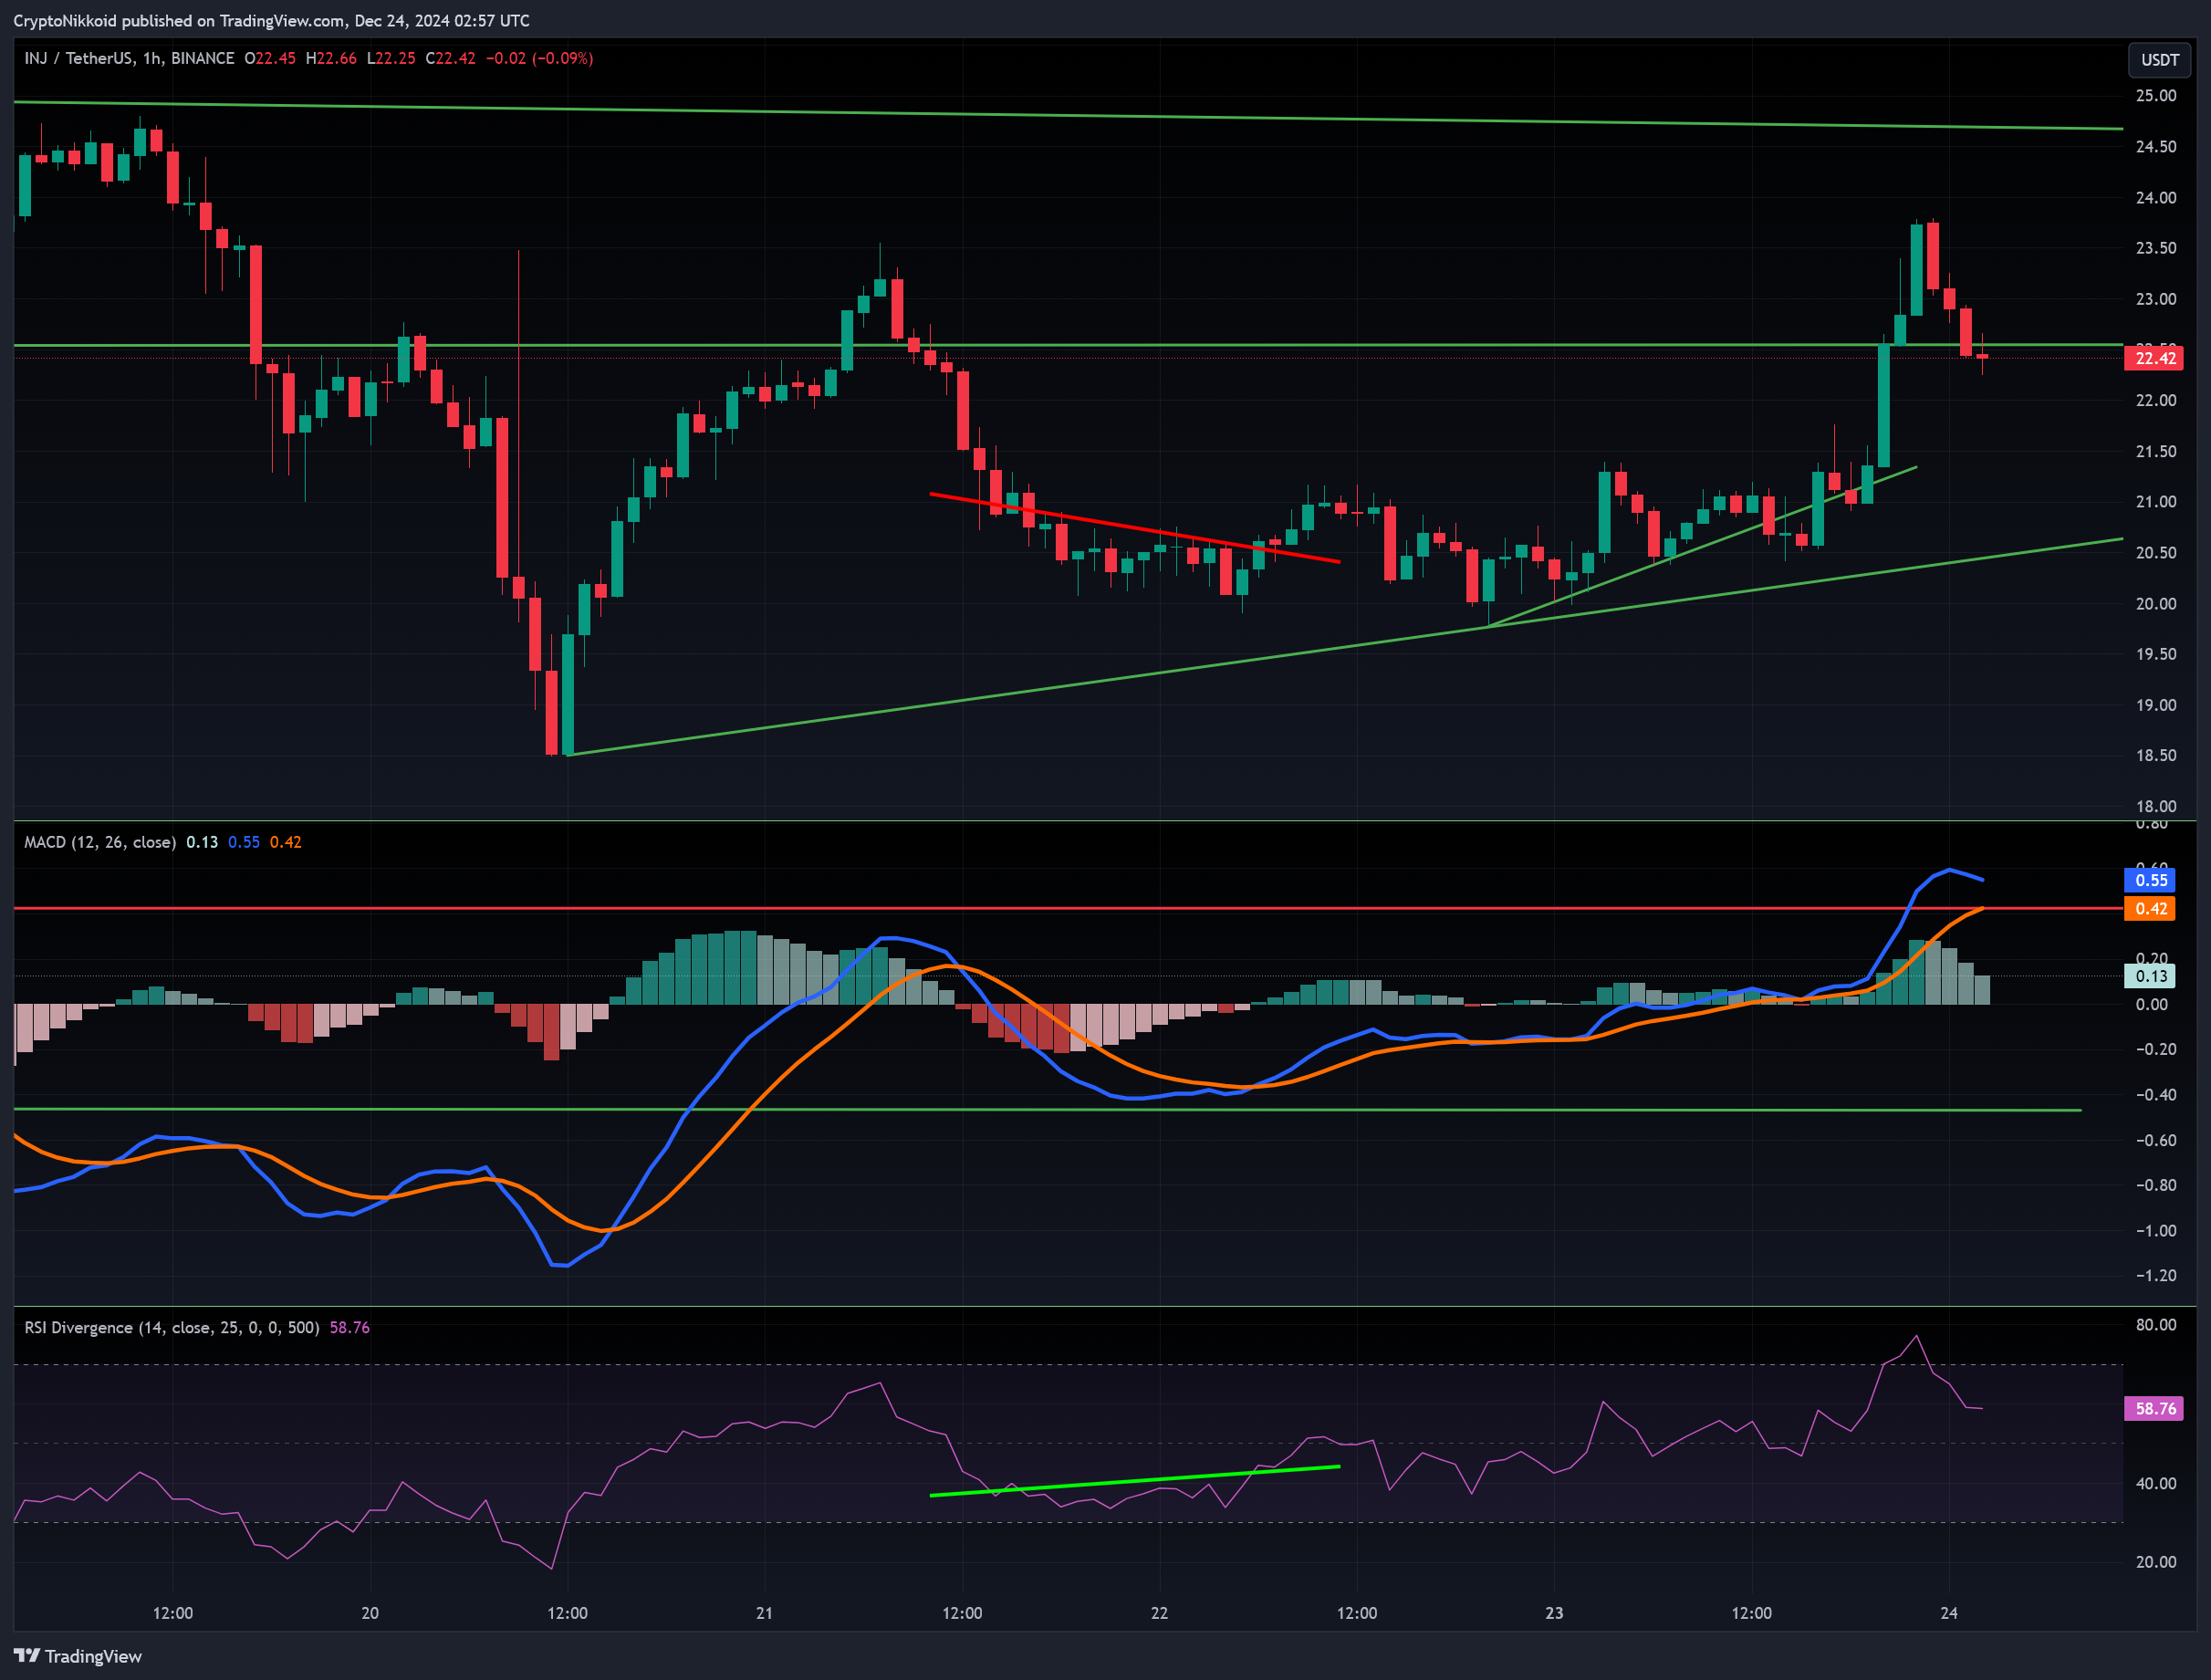Click the −1.00 MACD axis label
2211x1680 pixels.
(2155, 1231)
